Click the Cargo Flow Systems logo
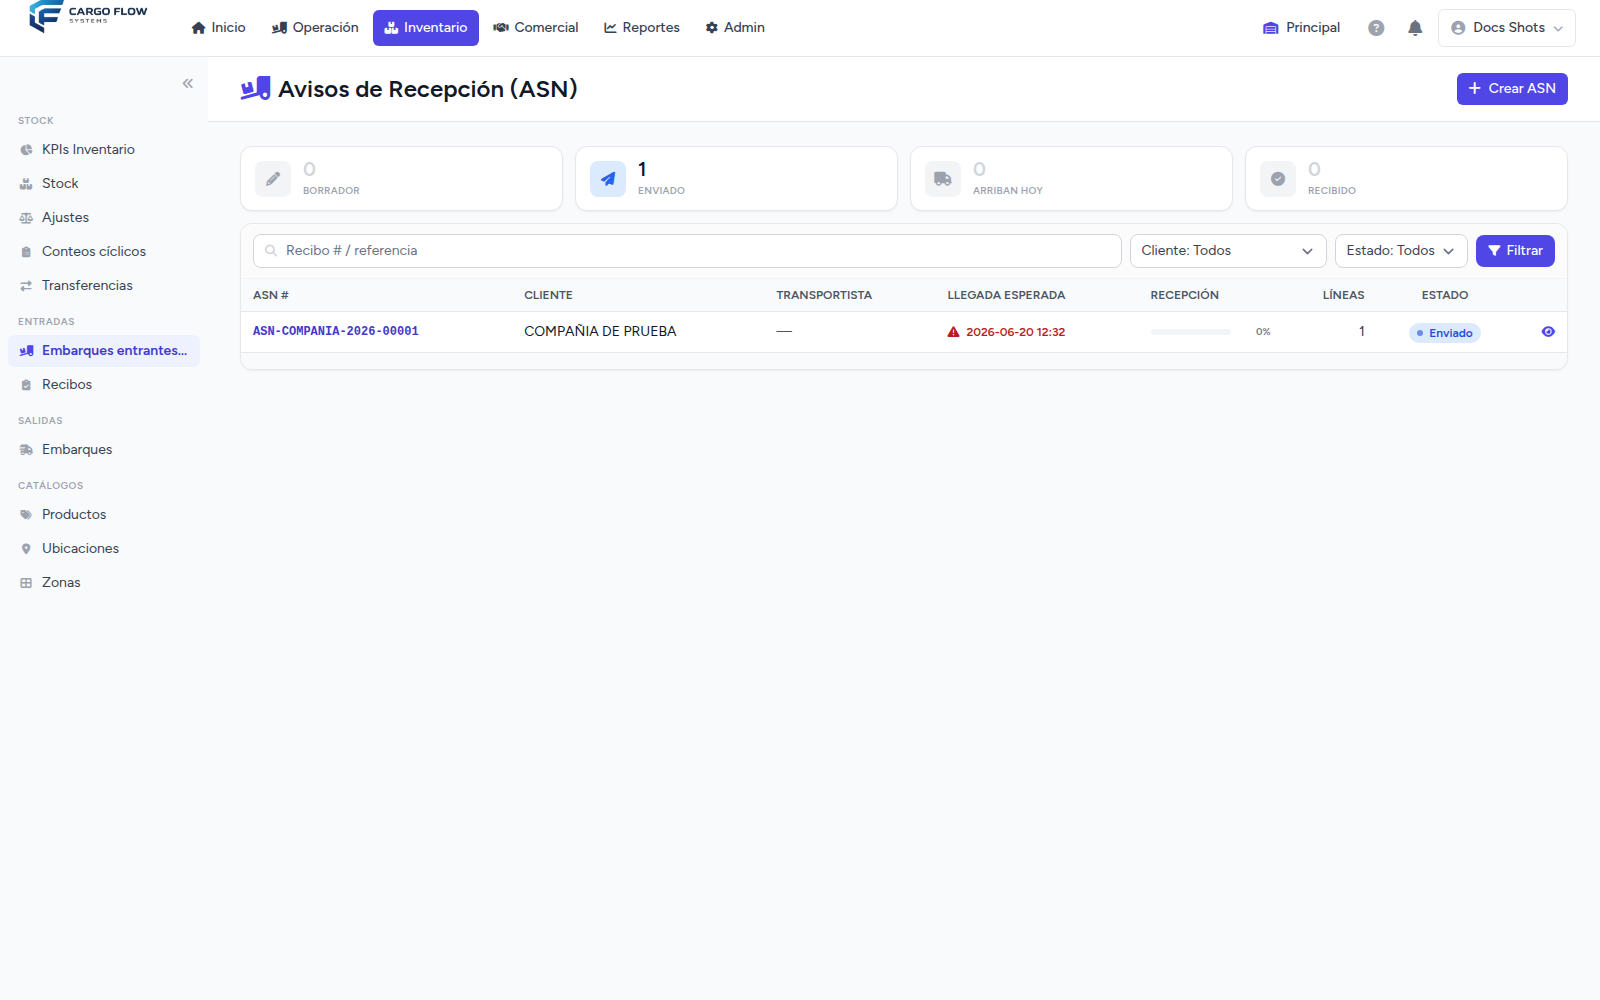1600x1000 pixels. click(x=88, y=17)
